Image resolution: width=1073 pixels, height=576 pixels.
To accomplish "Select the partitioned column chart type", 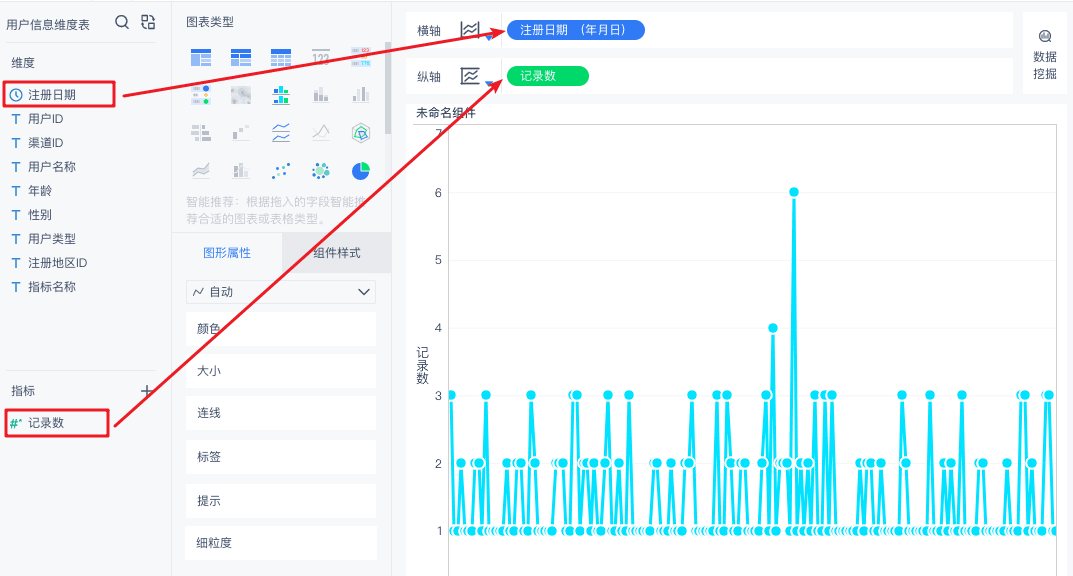I will pyautogui.click(x=281, y=95).
